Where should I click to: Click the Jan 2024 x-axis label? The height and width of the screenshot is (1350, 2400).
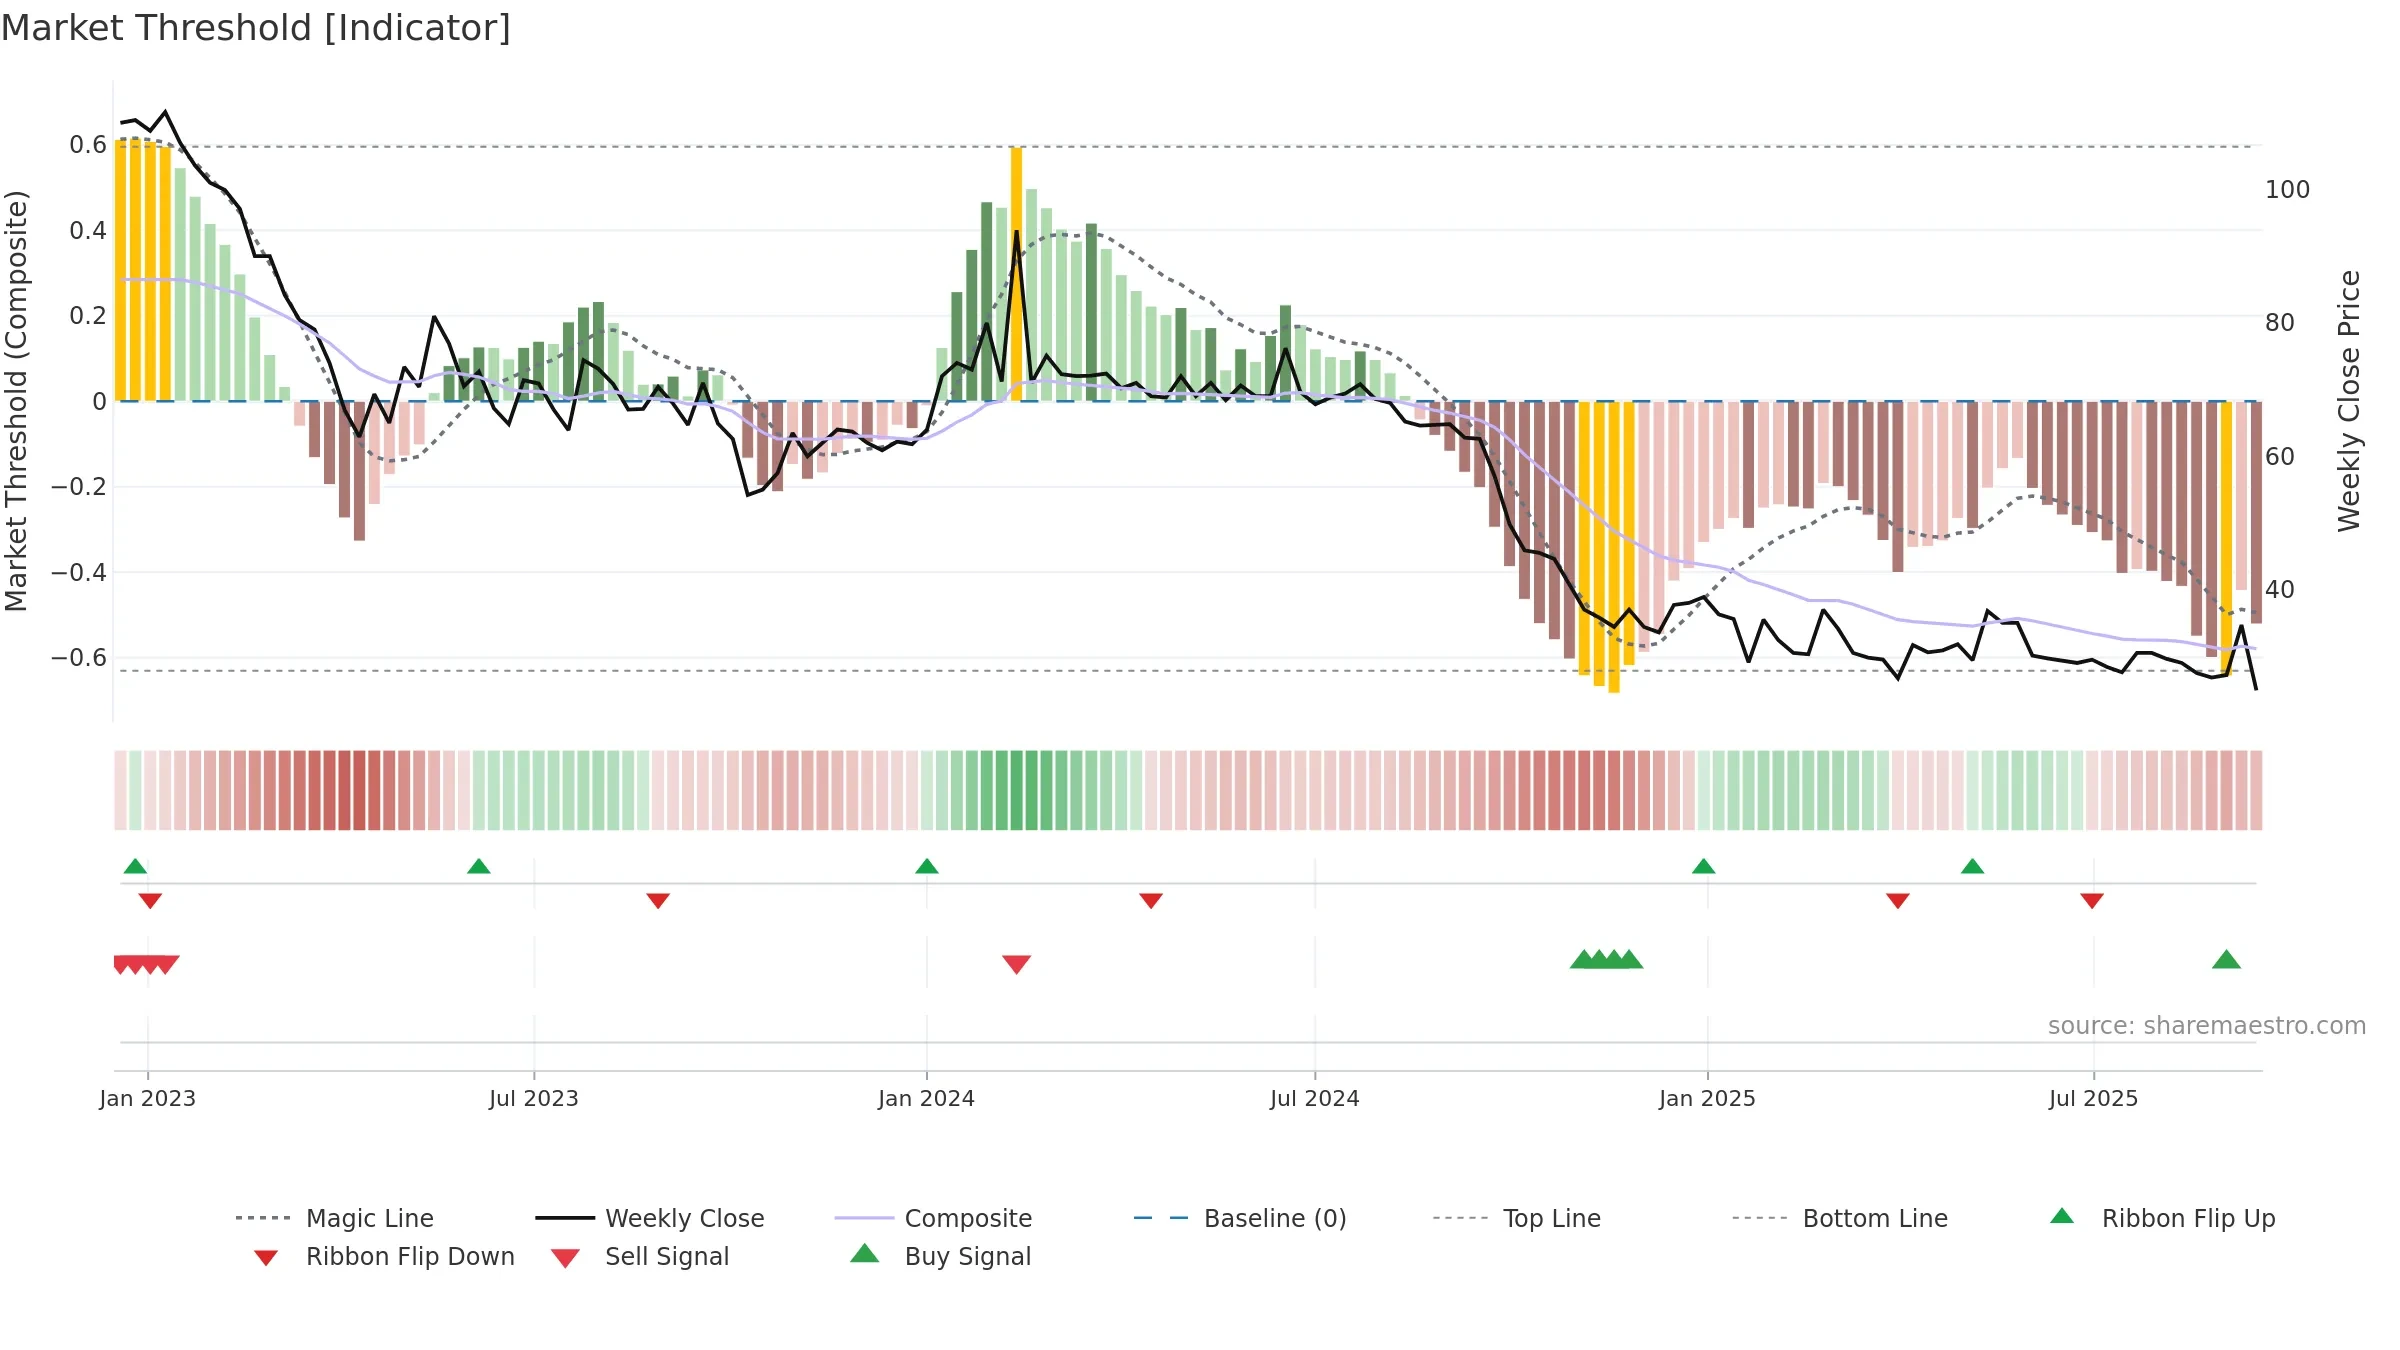click(926, 1098)
